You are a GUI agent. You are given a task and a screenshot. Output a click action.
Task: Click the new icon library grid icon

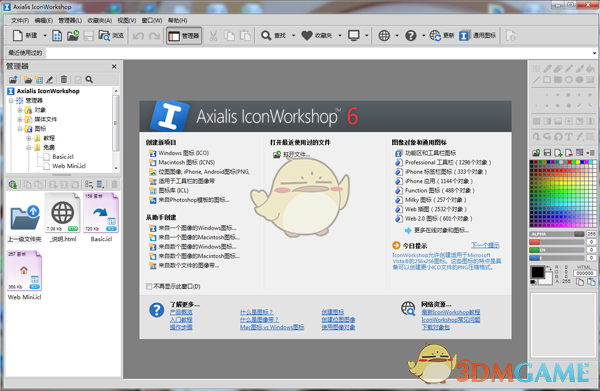57,36
